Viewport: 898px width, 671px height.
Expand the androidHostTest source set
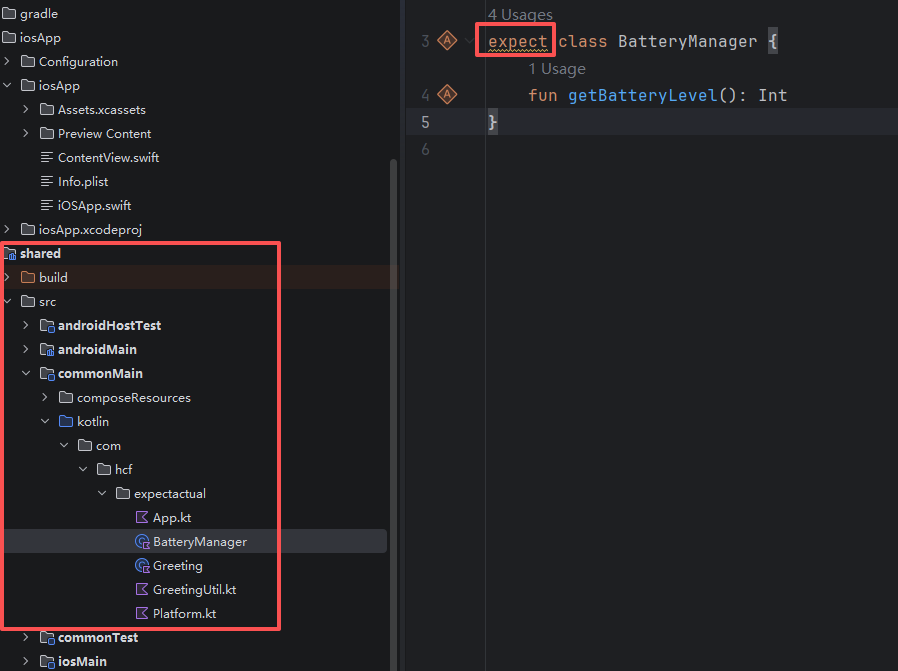pos(26,325)
